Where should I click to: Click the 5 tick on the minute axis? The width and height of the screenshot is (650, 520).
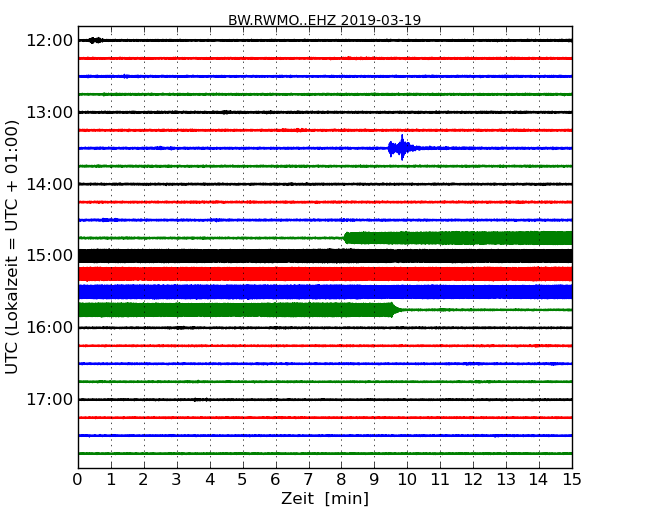pyautogui.click(x=243, y=480)
